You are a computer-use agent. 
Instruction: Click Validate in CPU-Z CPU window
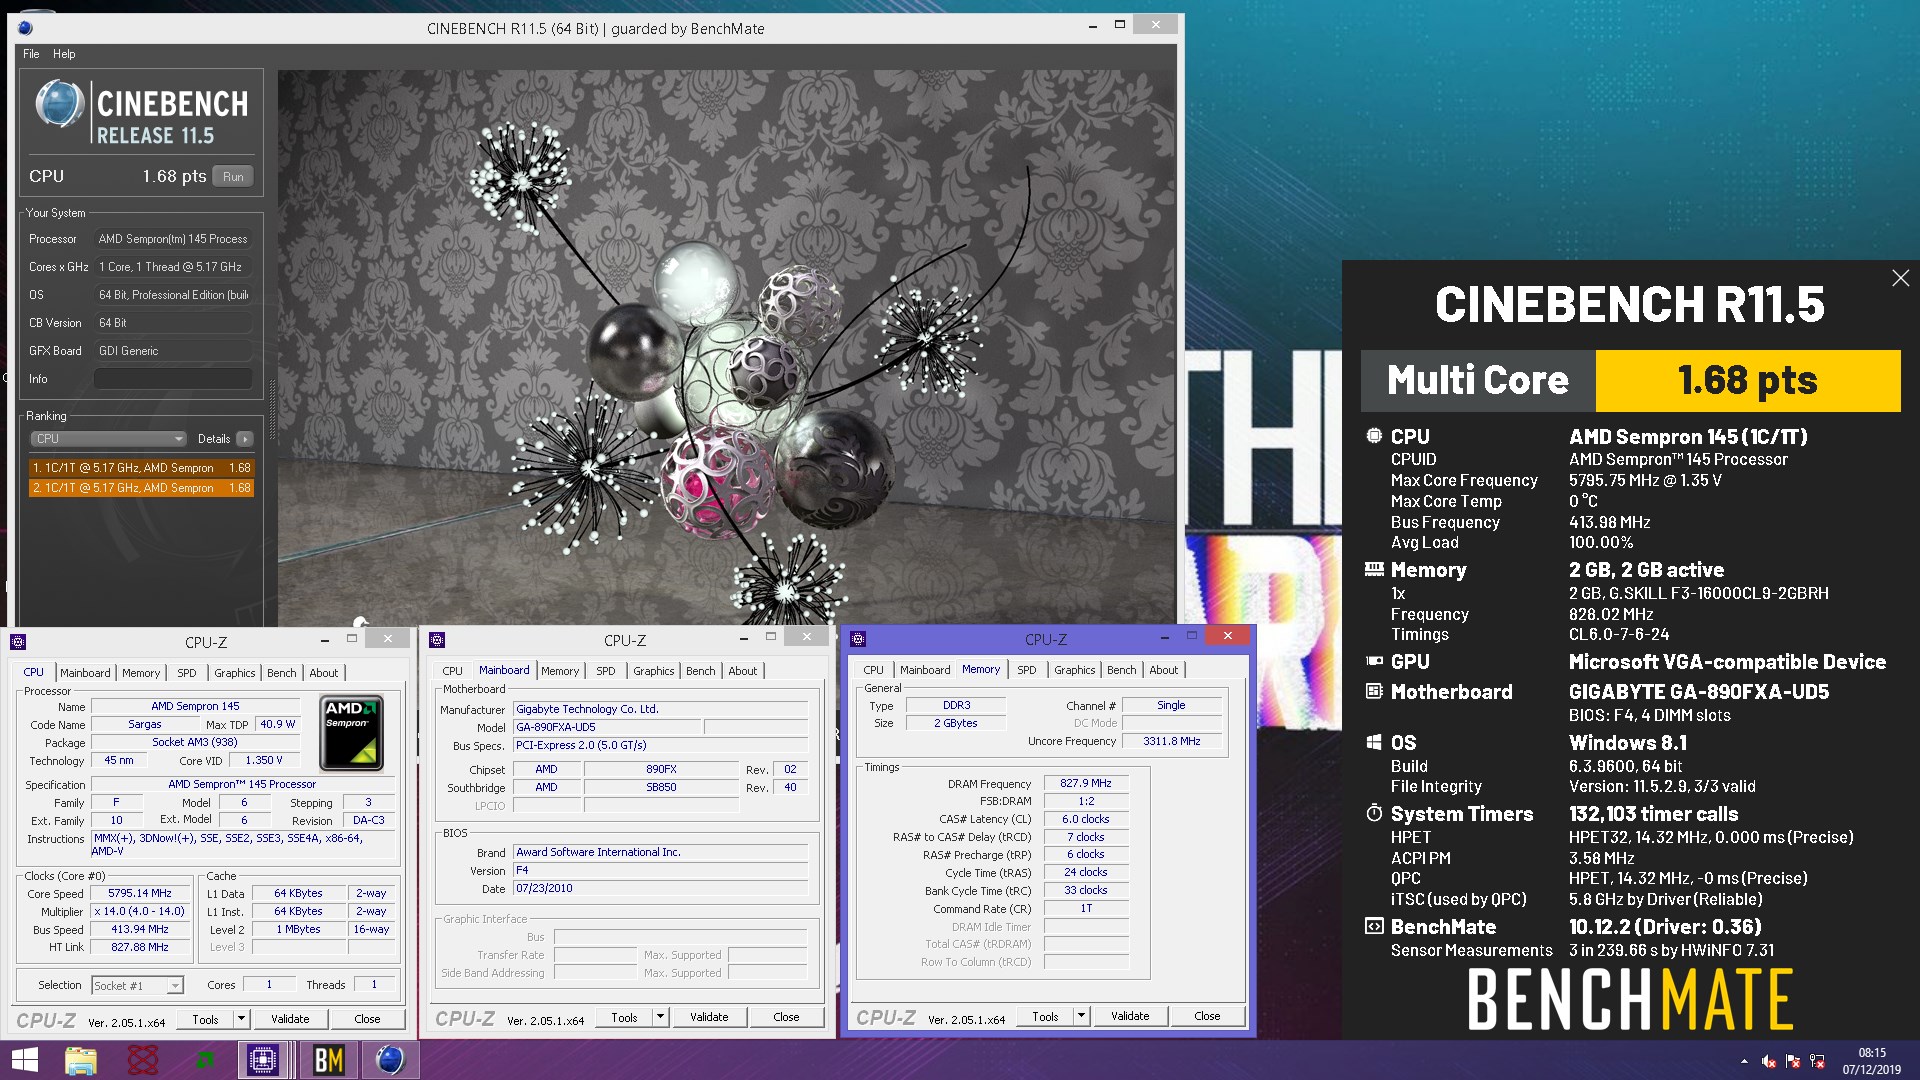(x=290, y=1019)
